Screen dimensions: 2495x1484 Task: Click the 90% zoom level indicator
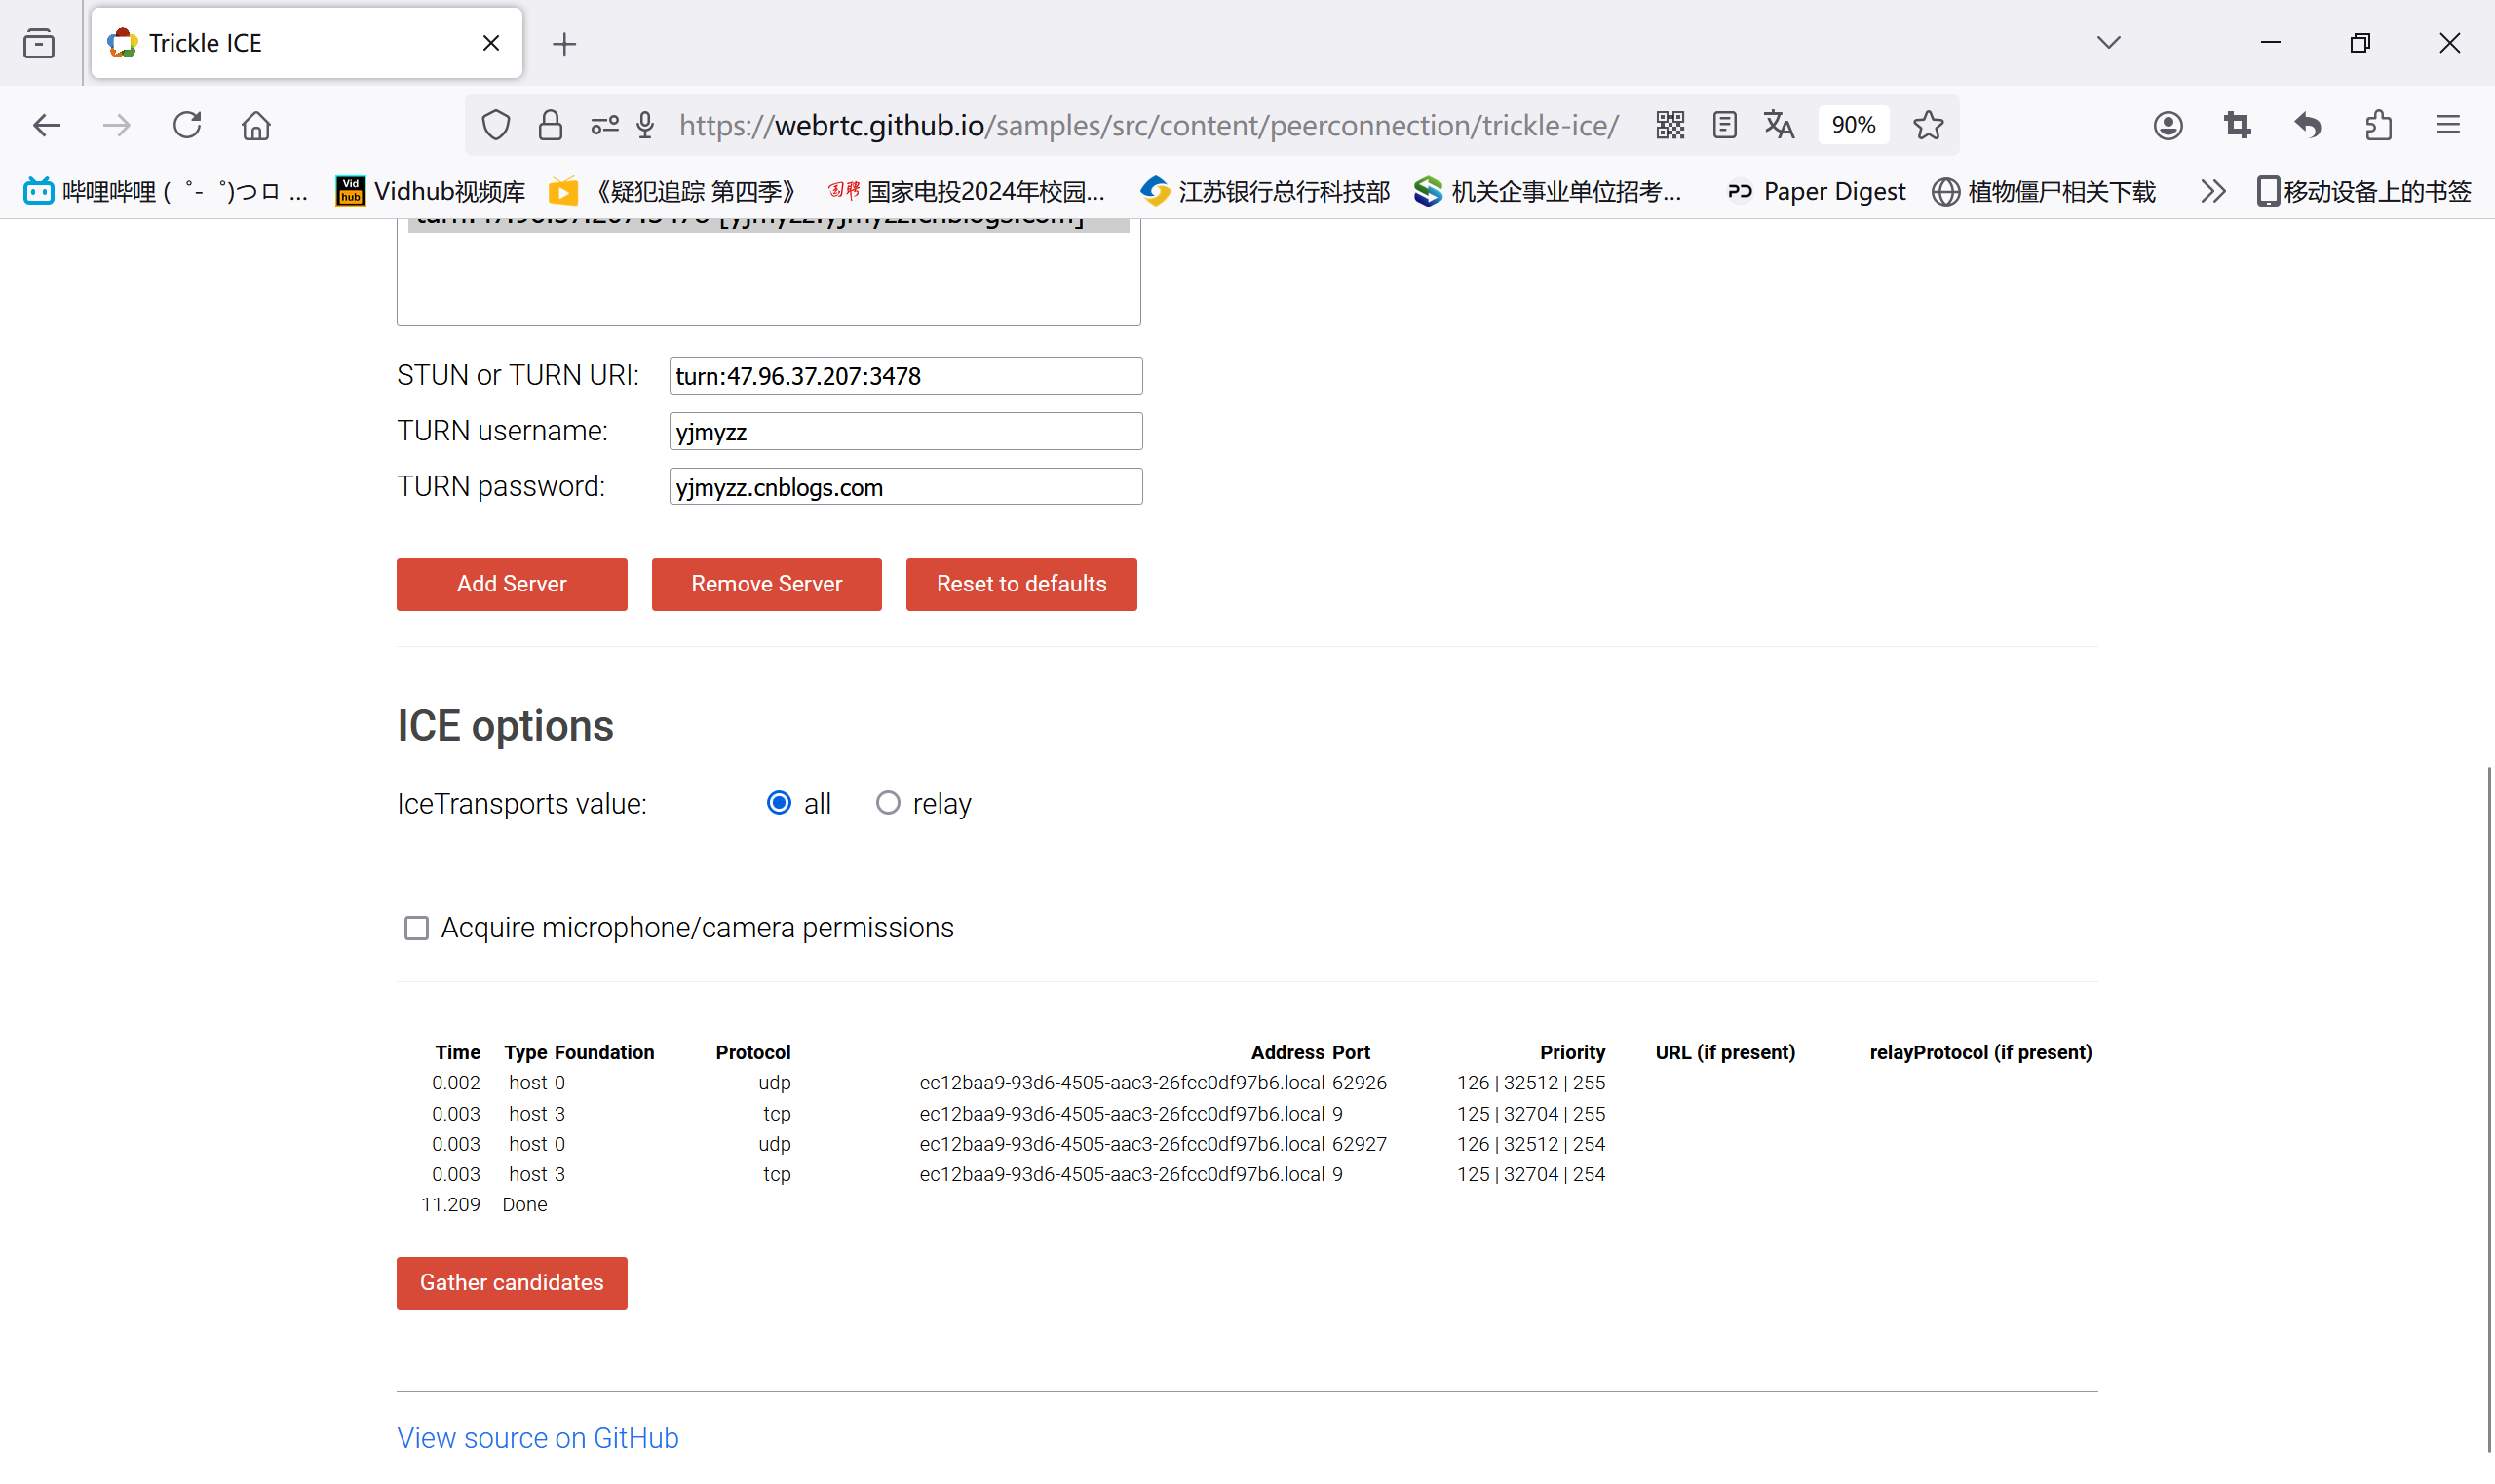1852,125
